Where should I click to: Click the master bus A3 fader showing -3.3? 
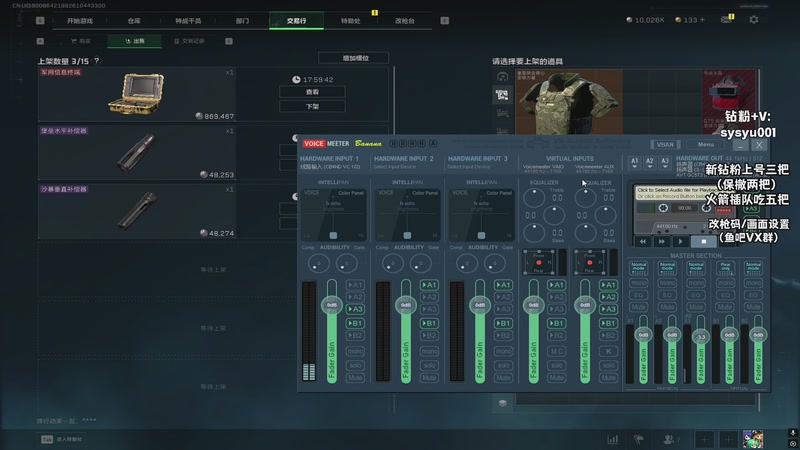click(x=701, y=337)
